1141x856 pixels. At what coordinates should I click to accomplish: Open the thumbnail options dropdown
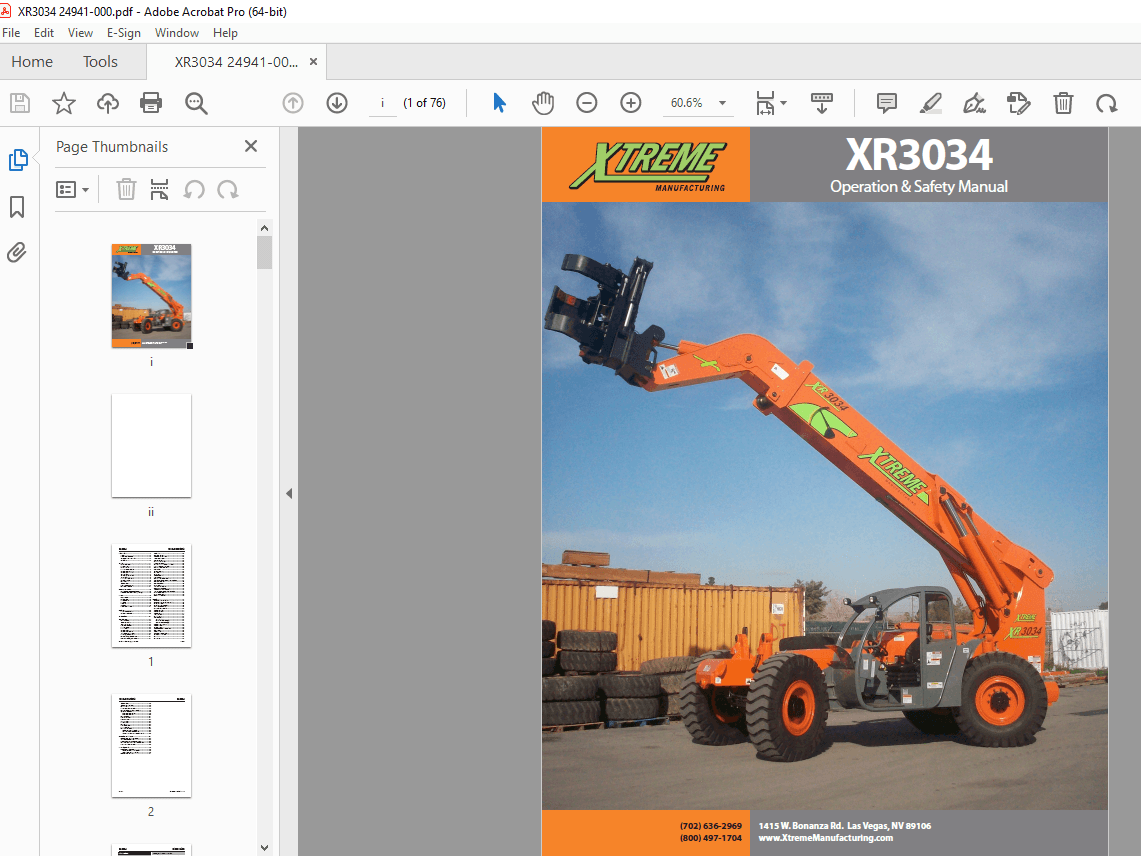point(73,189)
